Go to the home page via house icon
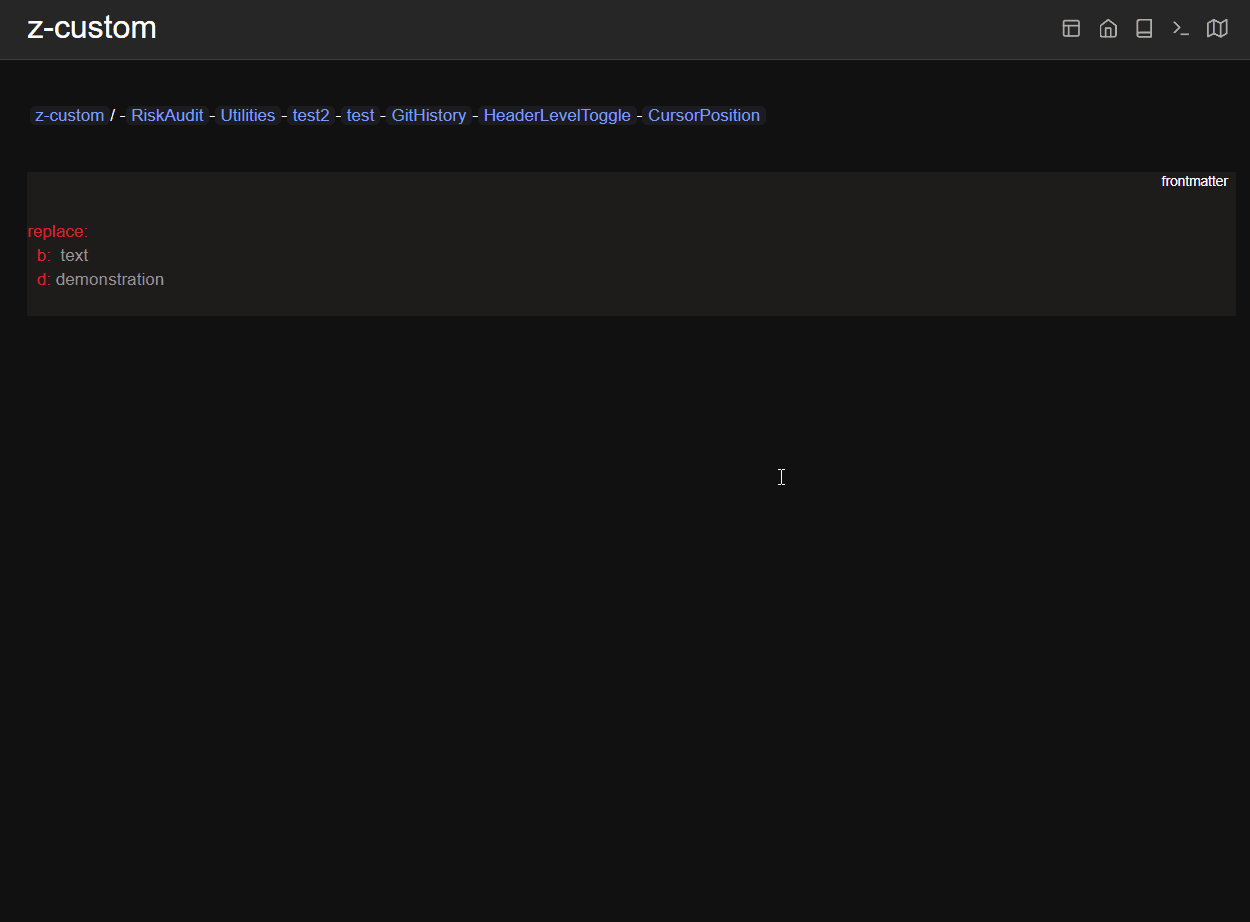The height and width of the screenshot is (922, 1250). 1108,28
